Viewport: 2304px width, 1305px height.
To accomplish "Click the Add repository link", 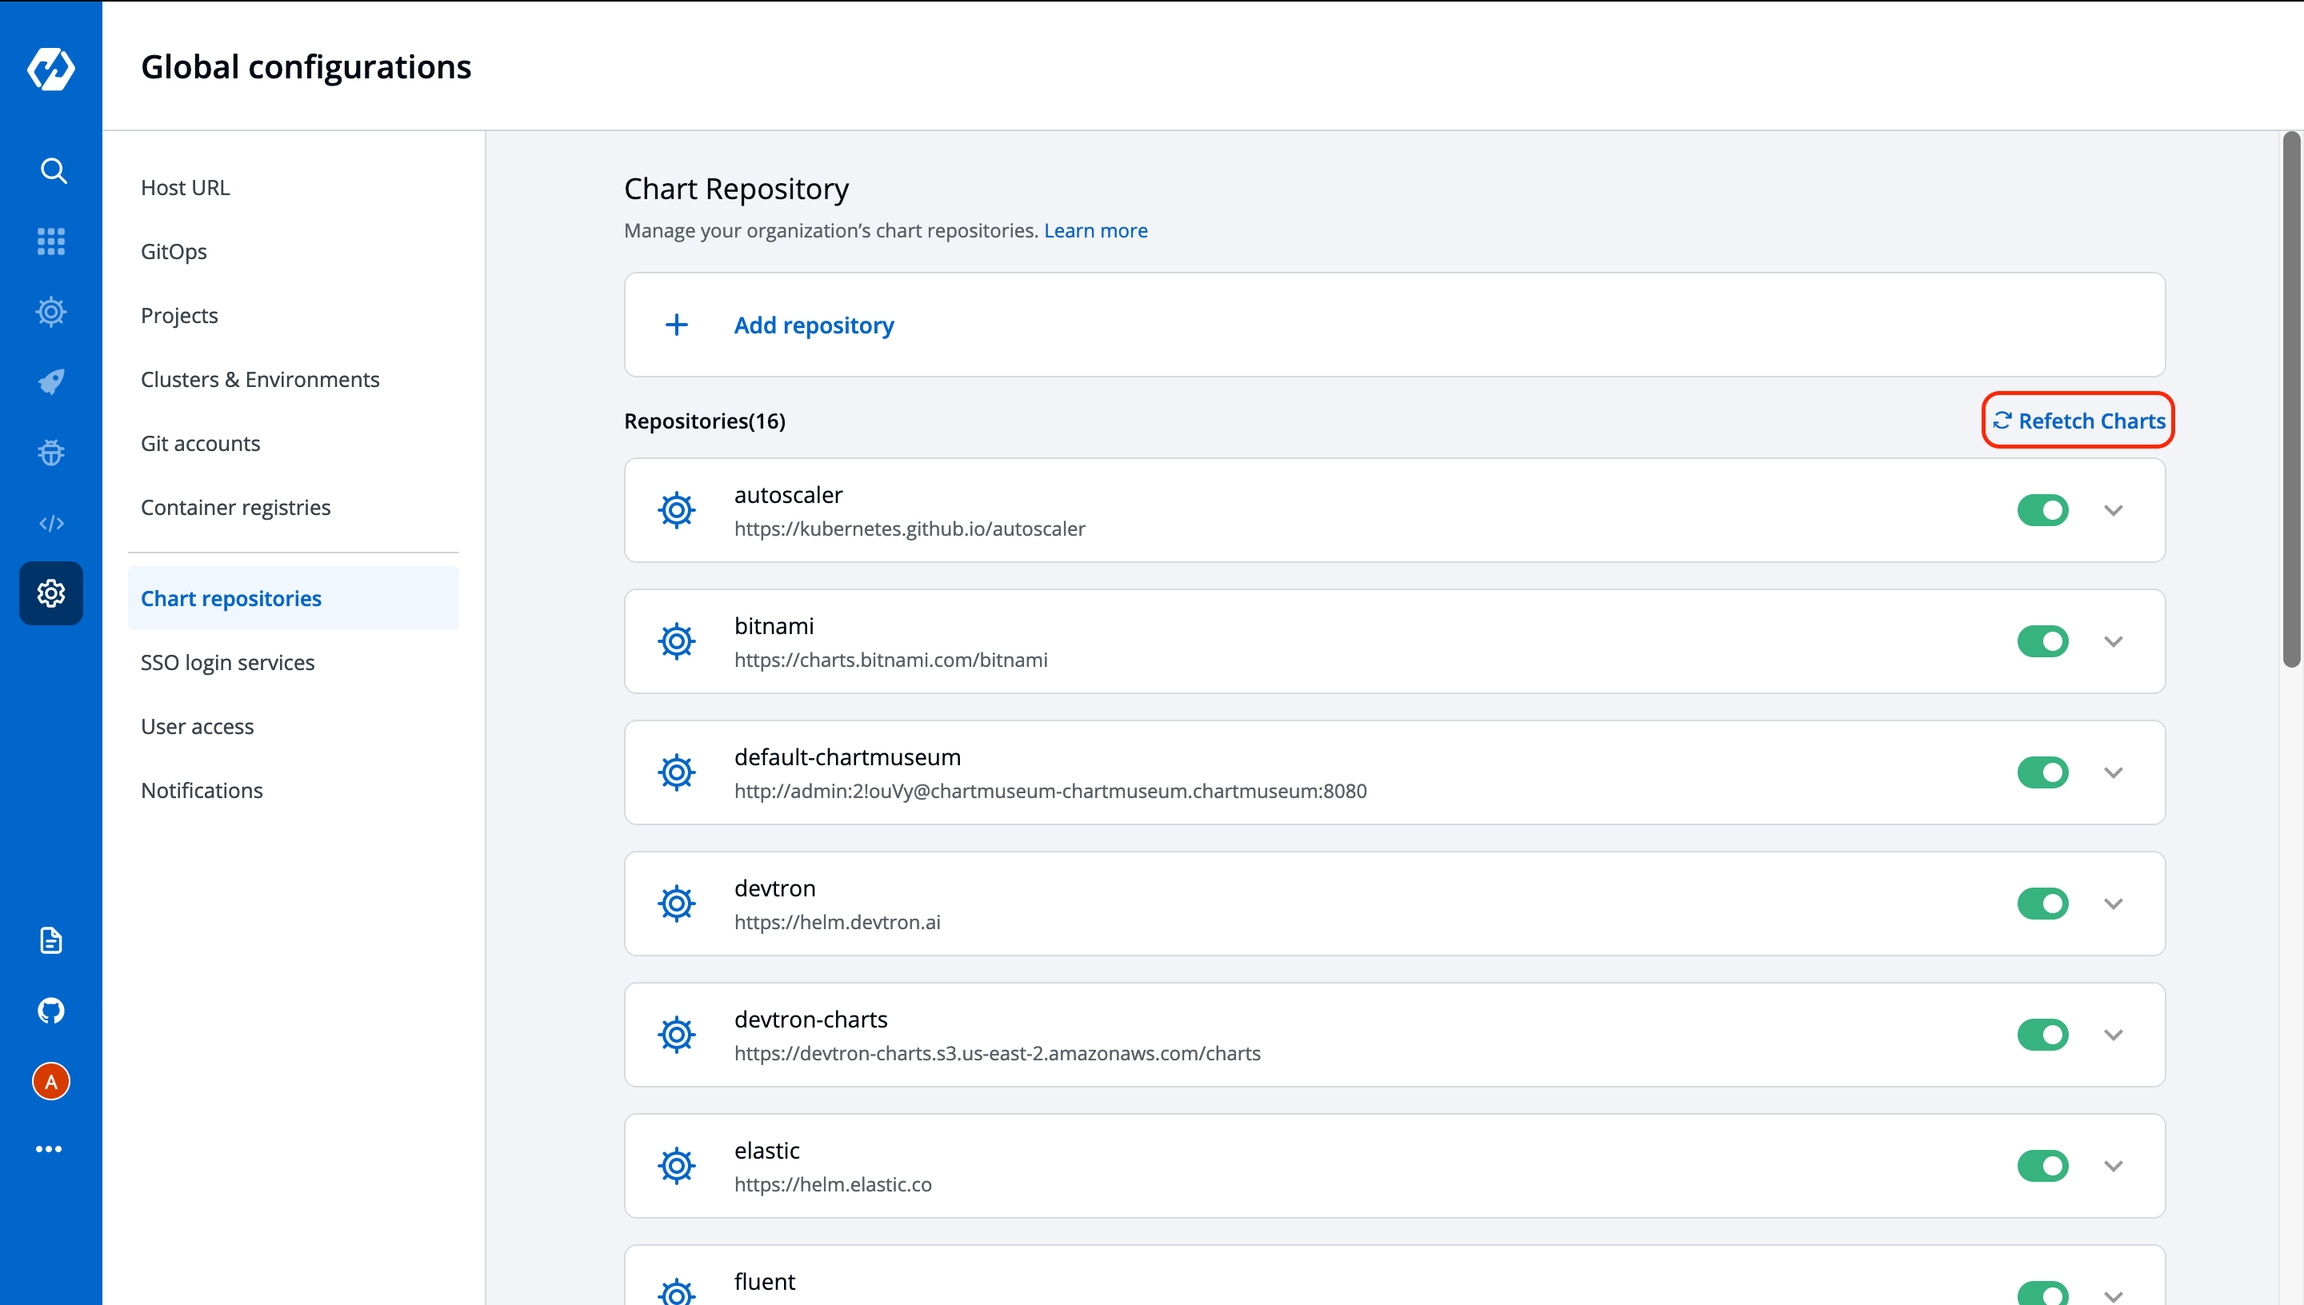I will (814, 325).
